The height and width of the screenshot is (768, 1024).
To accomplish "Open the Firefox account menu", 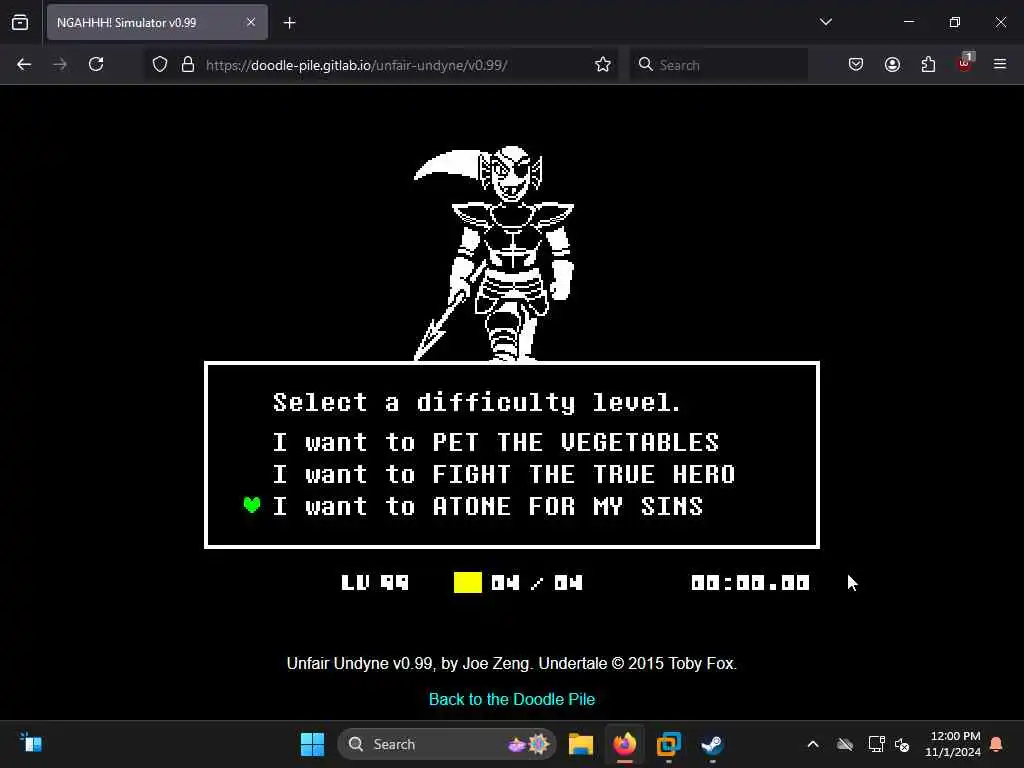I will tap(892, 64).
